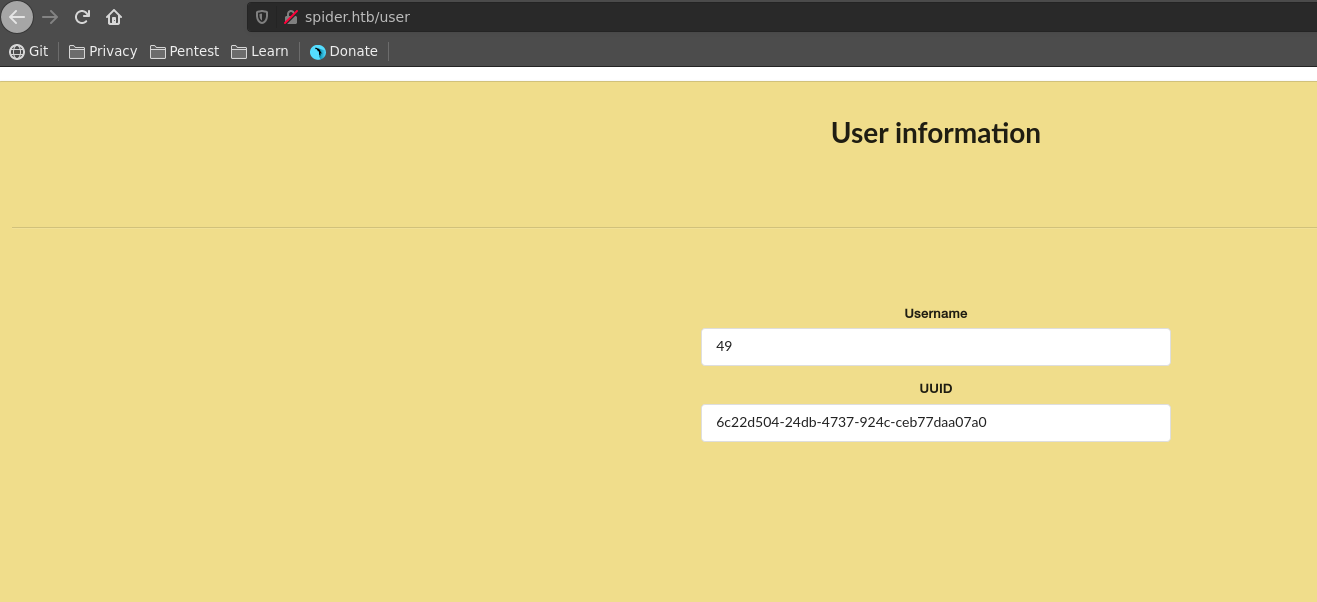The height and width of the screenshot is (602, 1317).
Task: Click the globe icon beside Git bookmark
Action: click(17, 52)
